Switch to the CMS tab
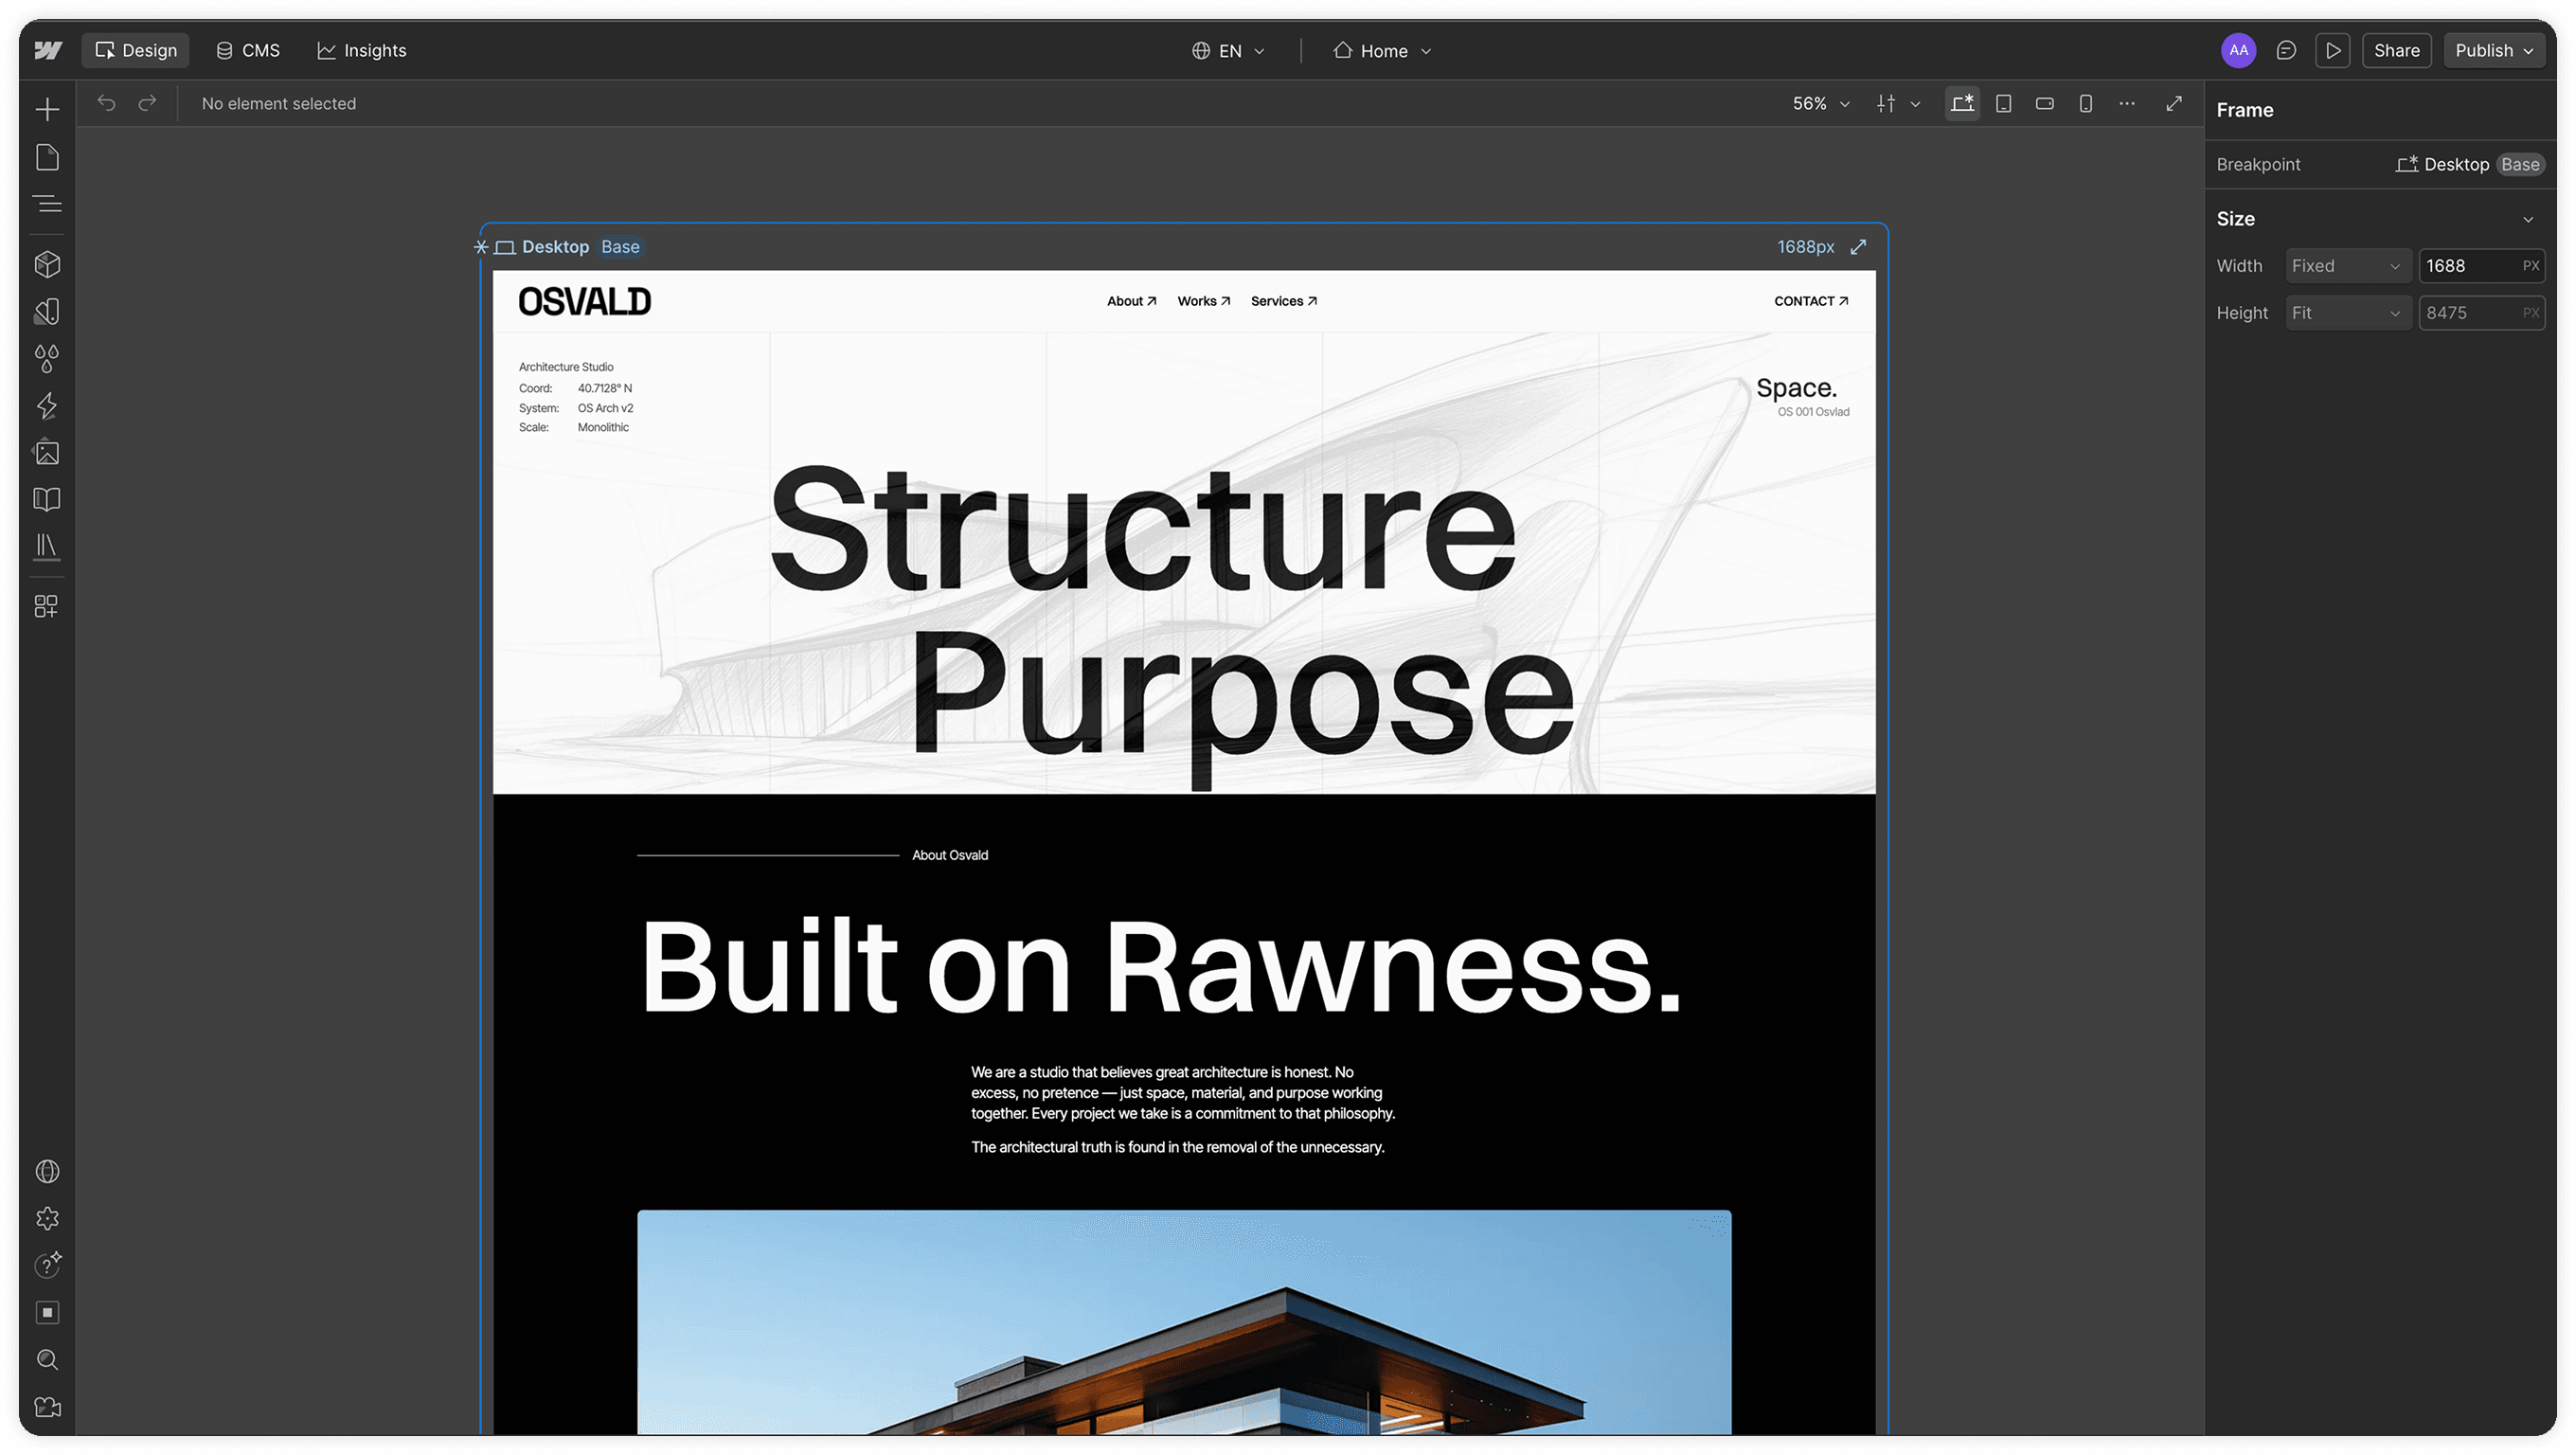Screen dimensions: 2576x1455 pyautogui.click(x=248, y=50)
